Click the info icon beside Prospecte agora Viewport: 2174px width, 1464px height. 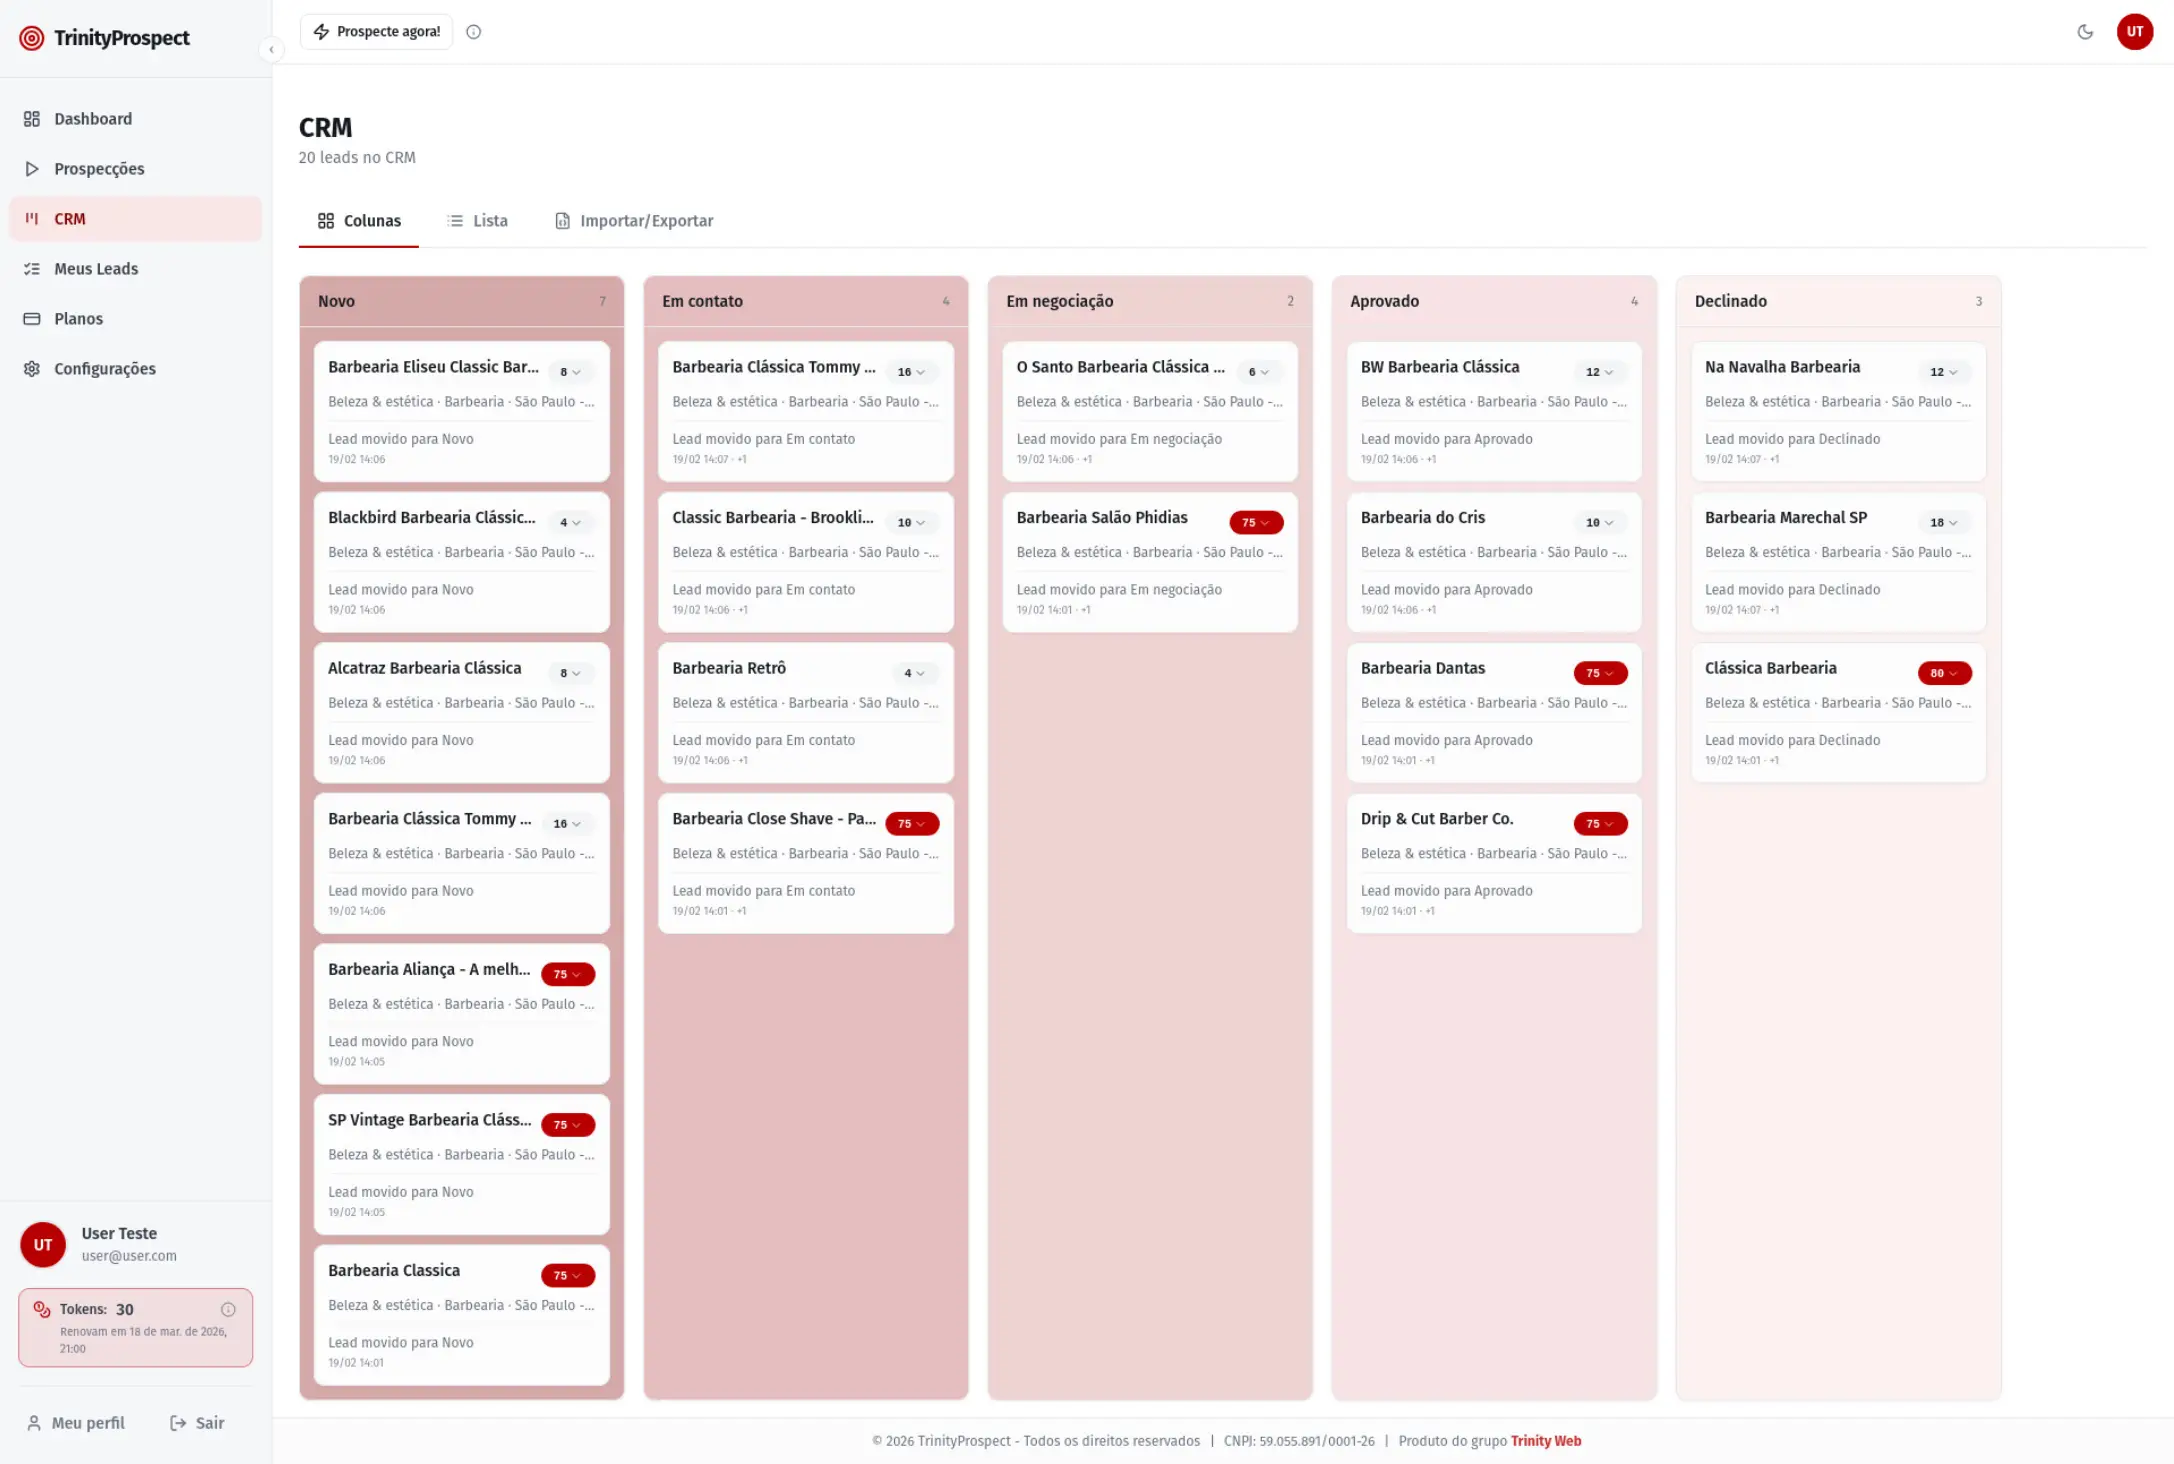[x=474, y=32]
